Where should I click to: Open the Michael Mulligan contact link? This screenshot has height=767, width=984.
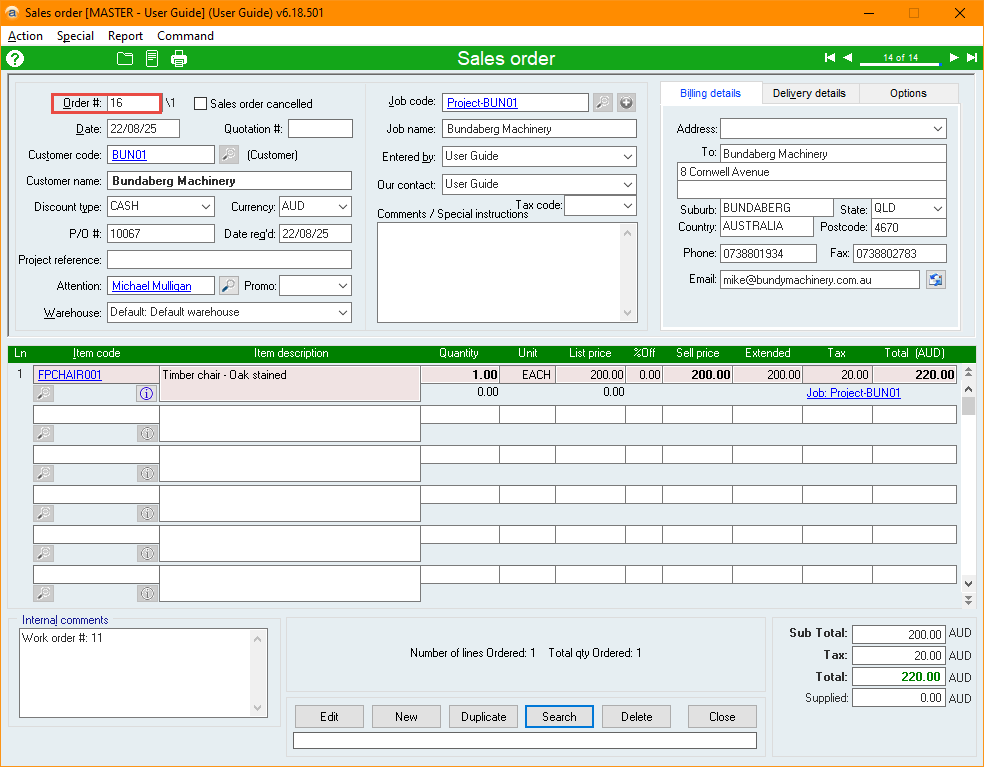(x=152, y=286)
